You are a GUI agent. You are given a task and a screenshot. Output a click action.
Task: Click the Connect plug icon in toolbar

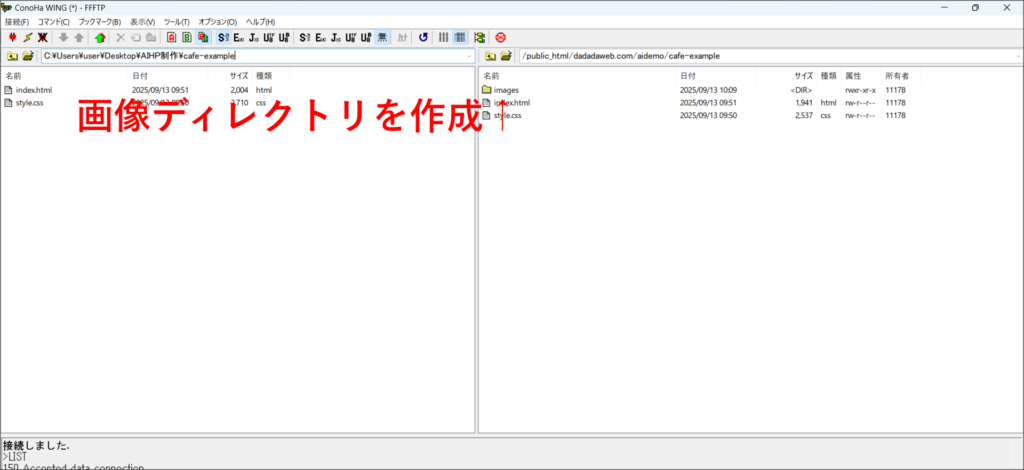[11, 37]
